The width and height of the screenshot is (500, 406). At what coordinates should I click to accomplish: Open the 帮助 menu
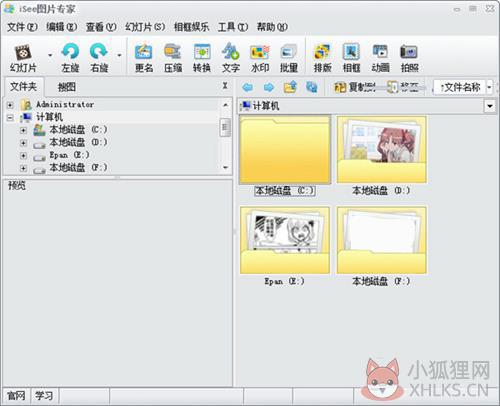click(x=272, y=27)
